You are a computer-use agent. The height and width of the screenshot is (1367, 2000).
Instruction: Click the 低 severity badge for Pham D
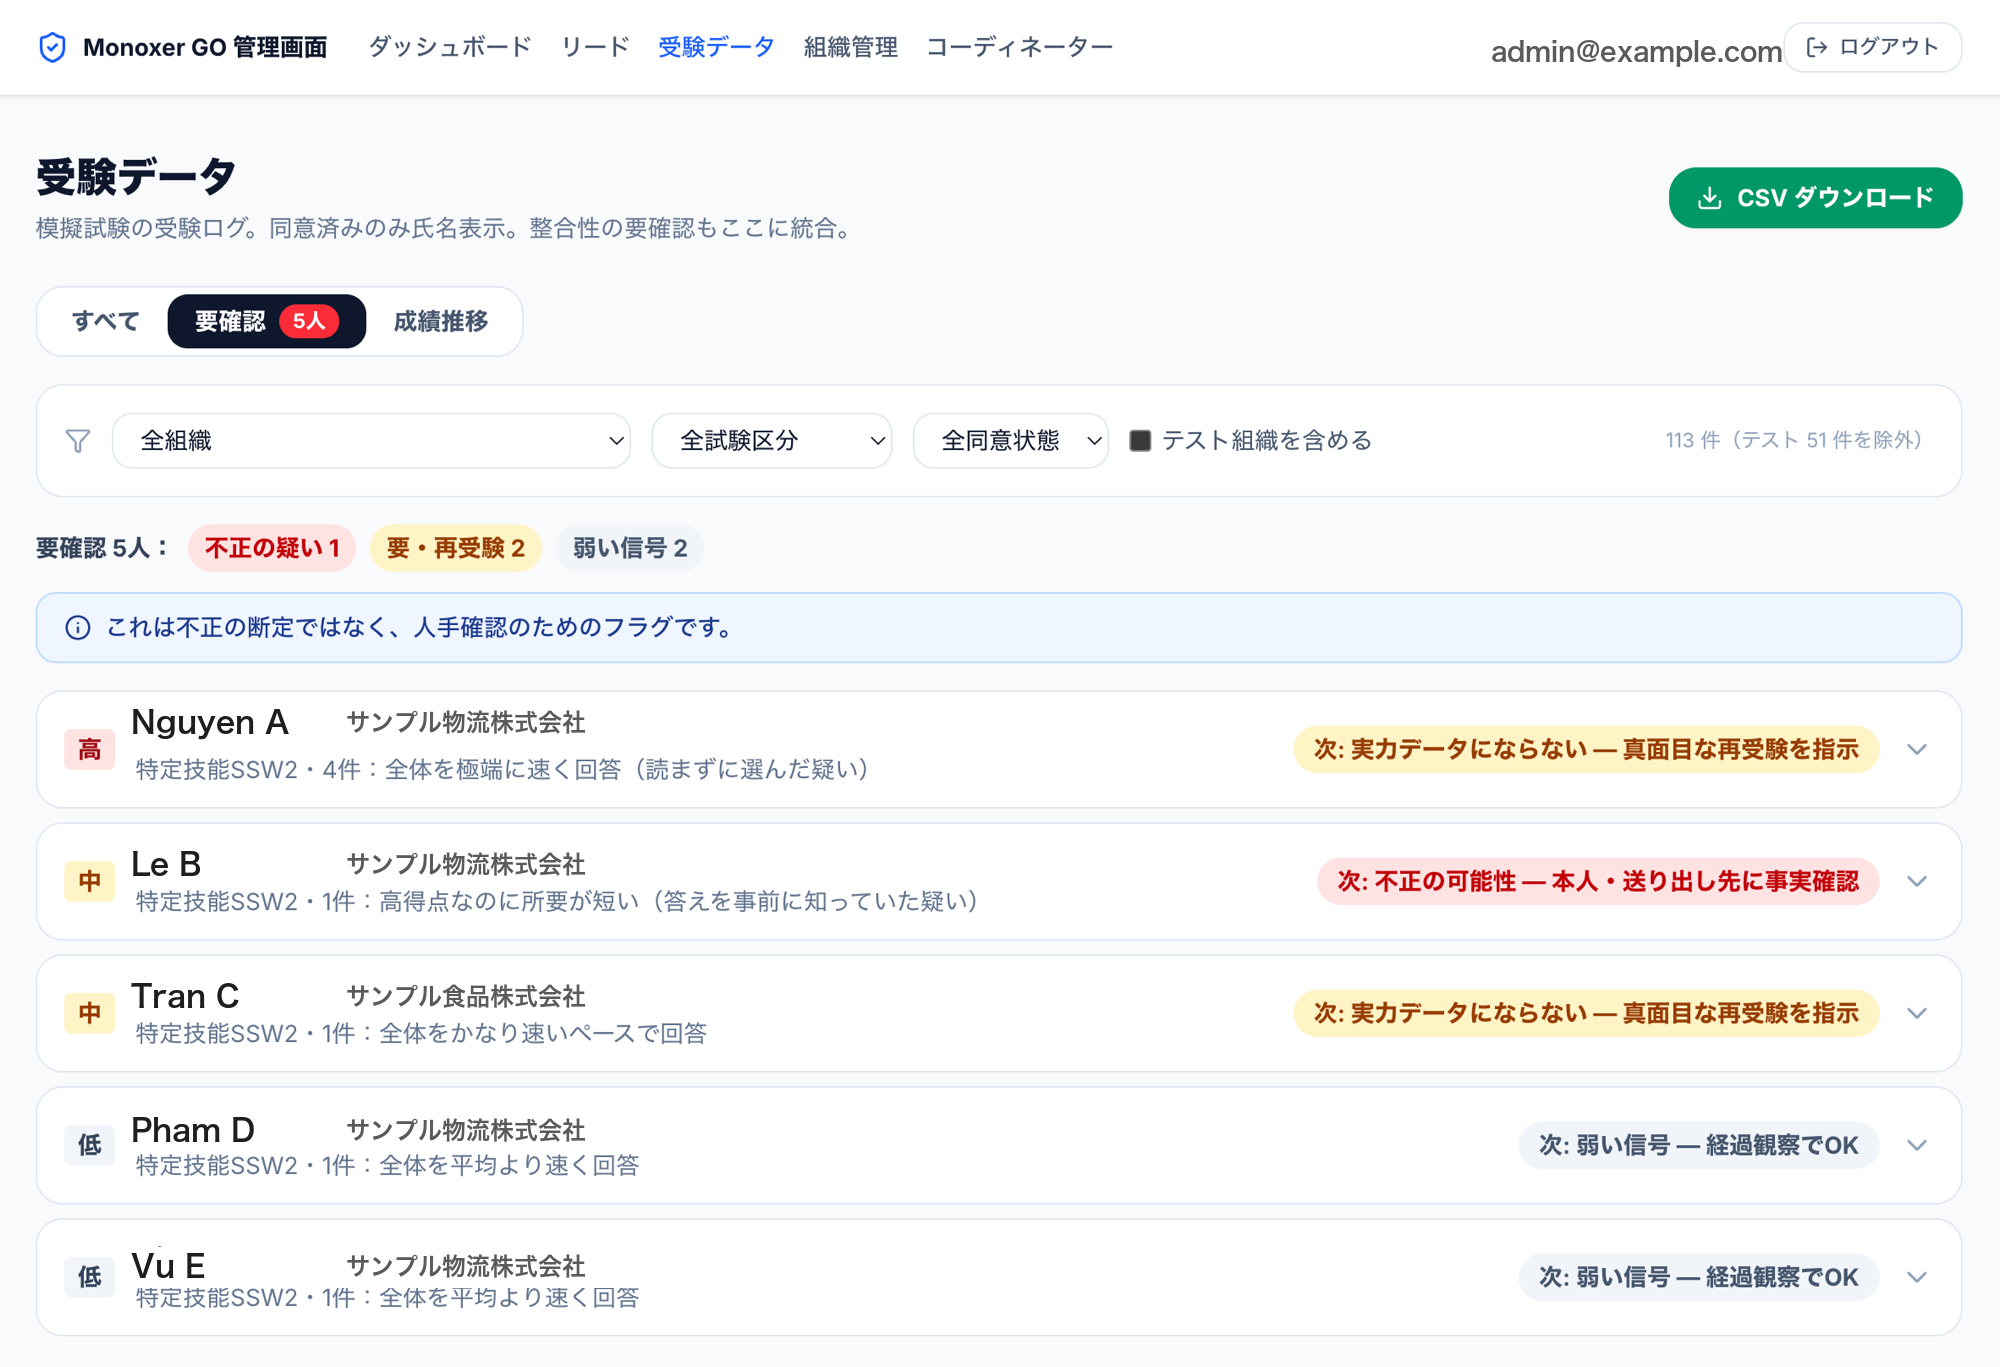pyautogui.click(x=90, y=1145)
